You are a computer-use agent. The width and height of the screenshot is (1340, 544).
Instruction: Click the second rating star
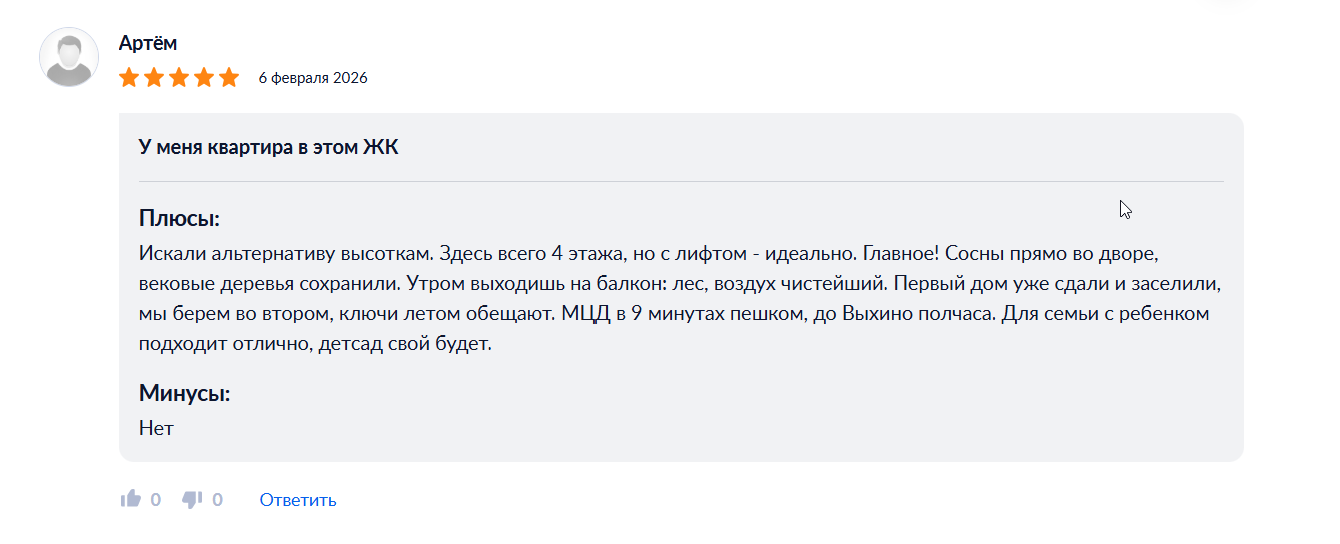coord(154,78)
